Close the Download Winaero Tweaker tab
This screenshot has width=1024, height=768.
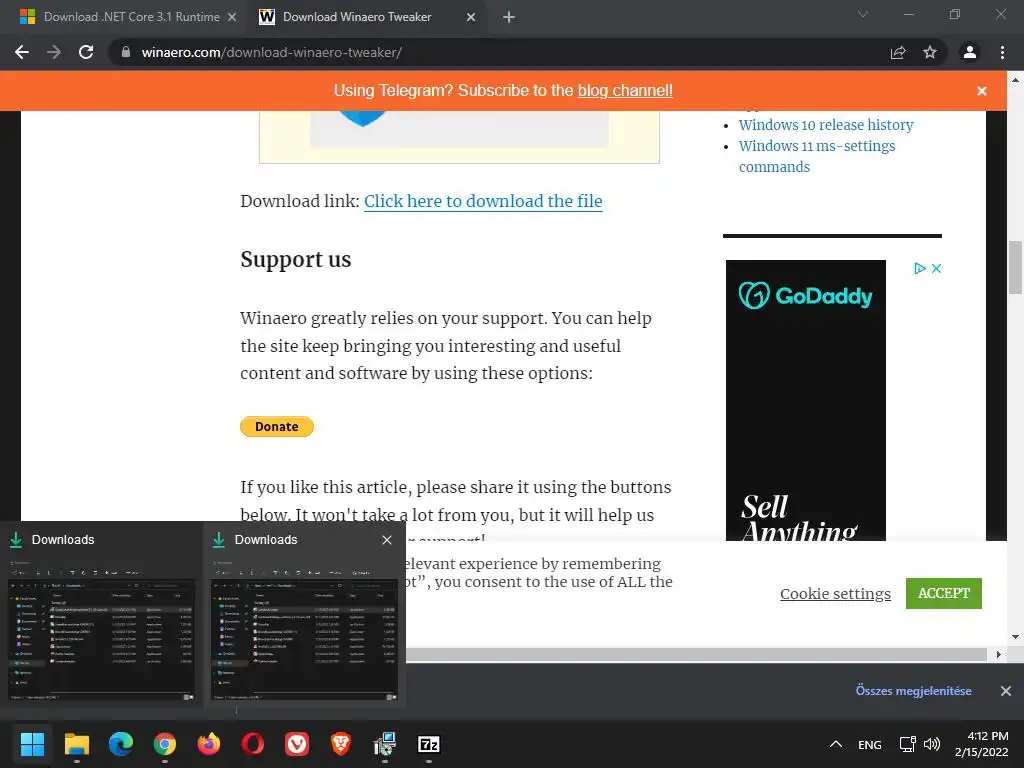click(x=471, y=17)
